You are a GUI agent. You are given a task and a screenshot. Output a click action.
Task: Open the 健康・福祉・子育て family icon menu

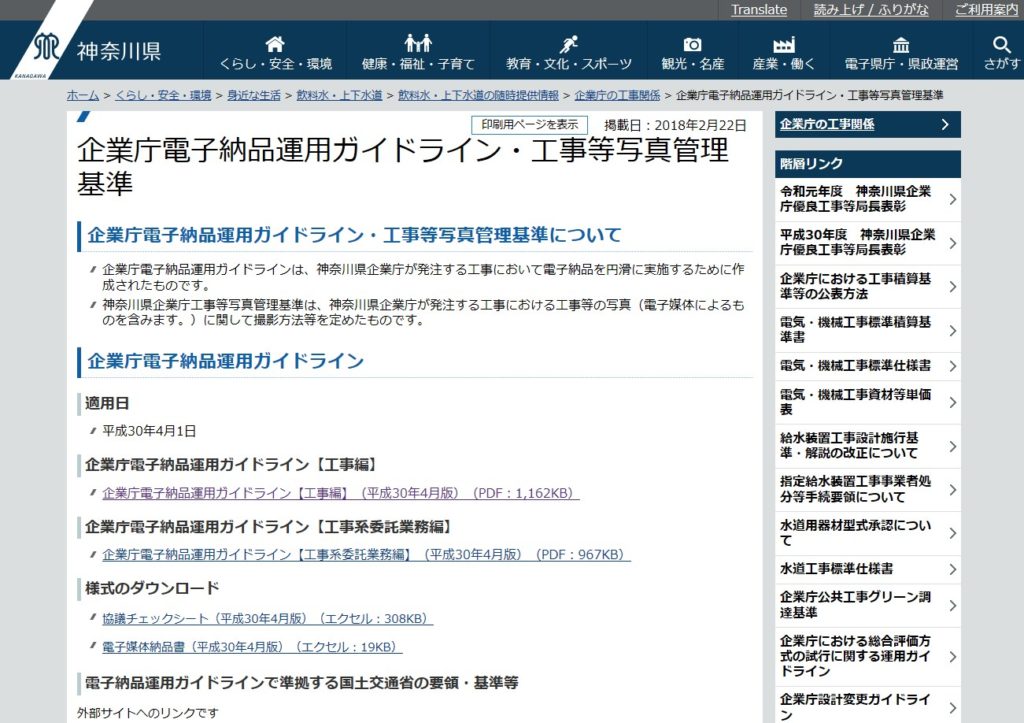418,45
